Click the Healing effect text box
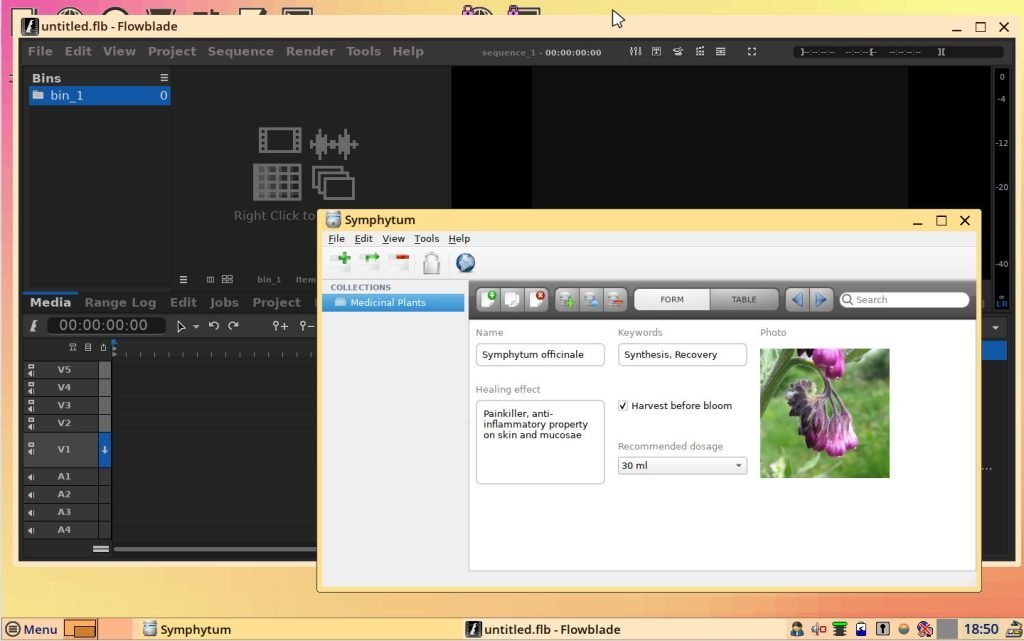The height and width of the screenshot is (641, 1024). tap(540, 442)
